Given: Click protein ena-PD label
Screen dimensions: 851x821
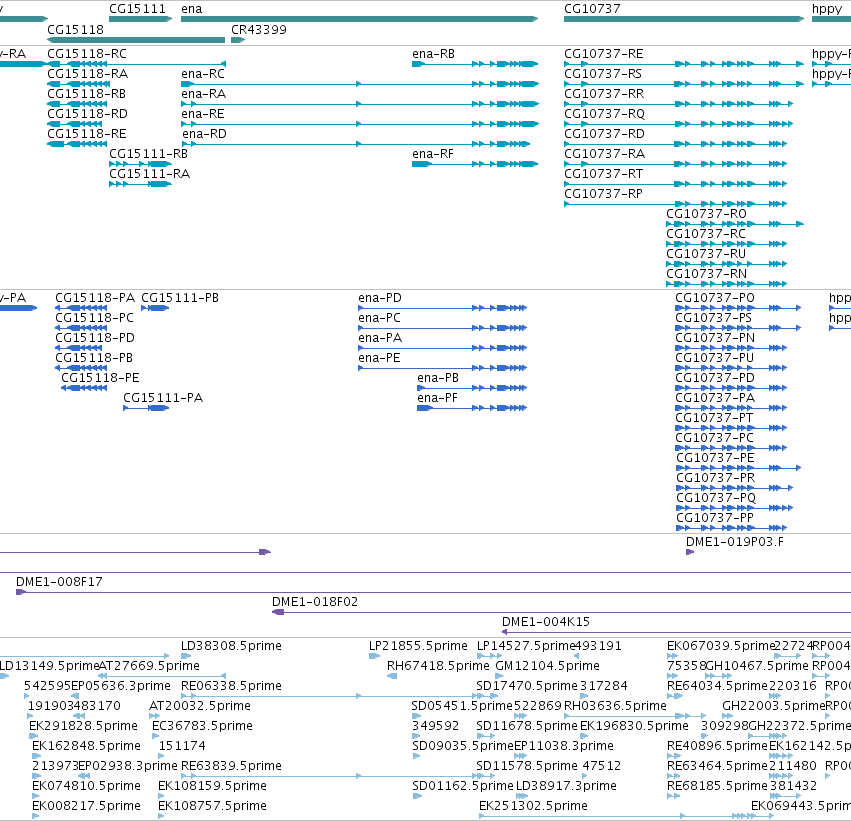Looking at the screenshot, I should point(380,297).
